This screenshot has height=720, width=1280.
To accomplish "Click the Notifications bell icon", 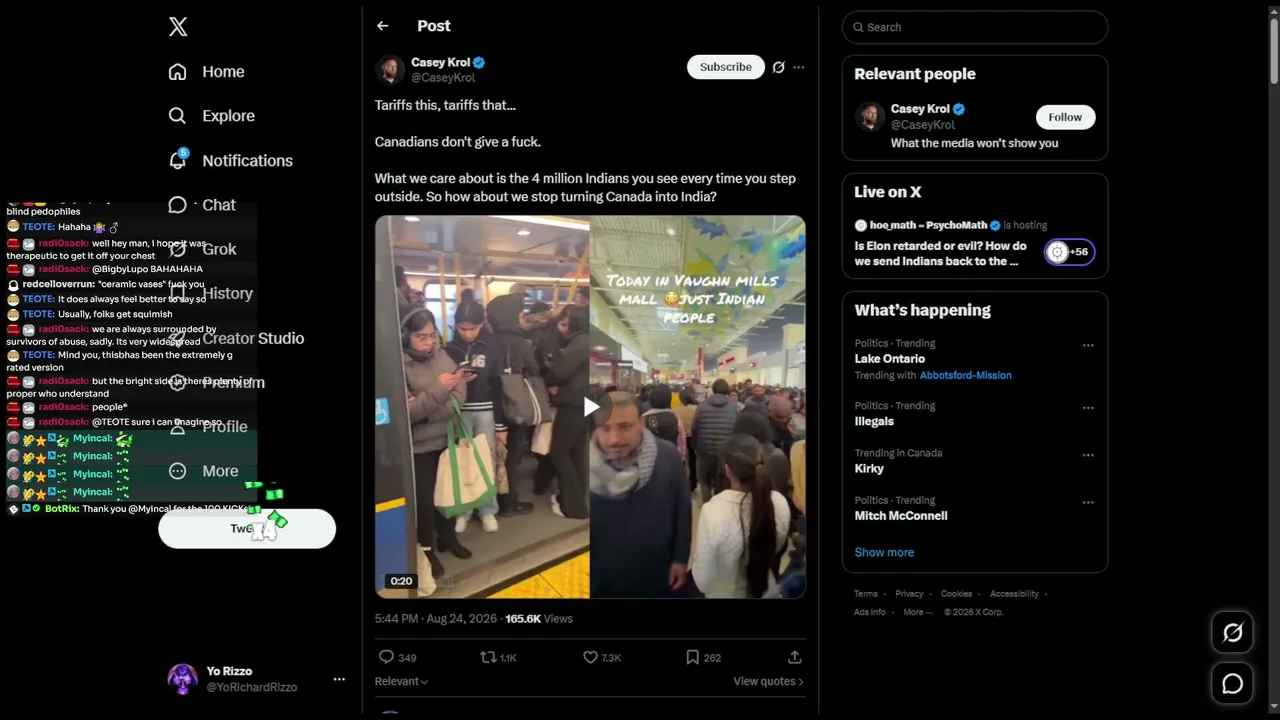I will [x=178, y=160].
